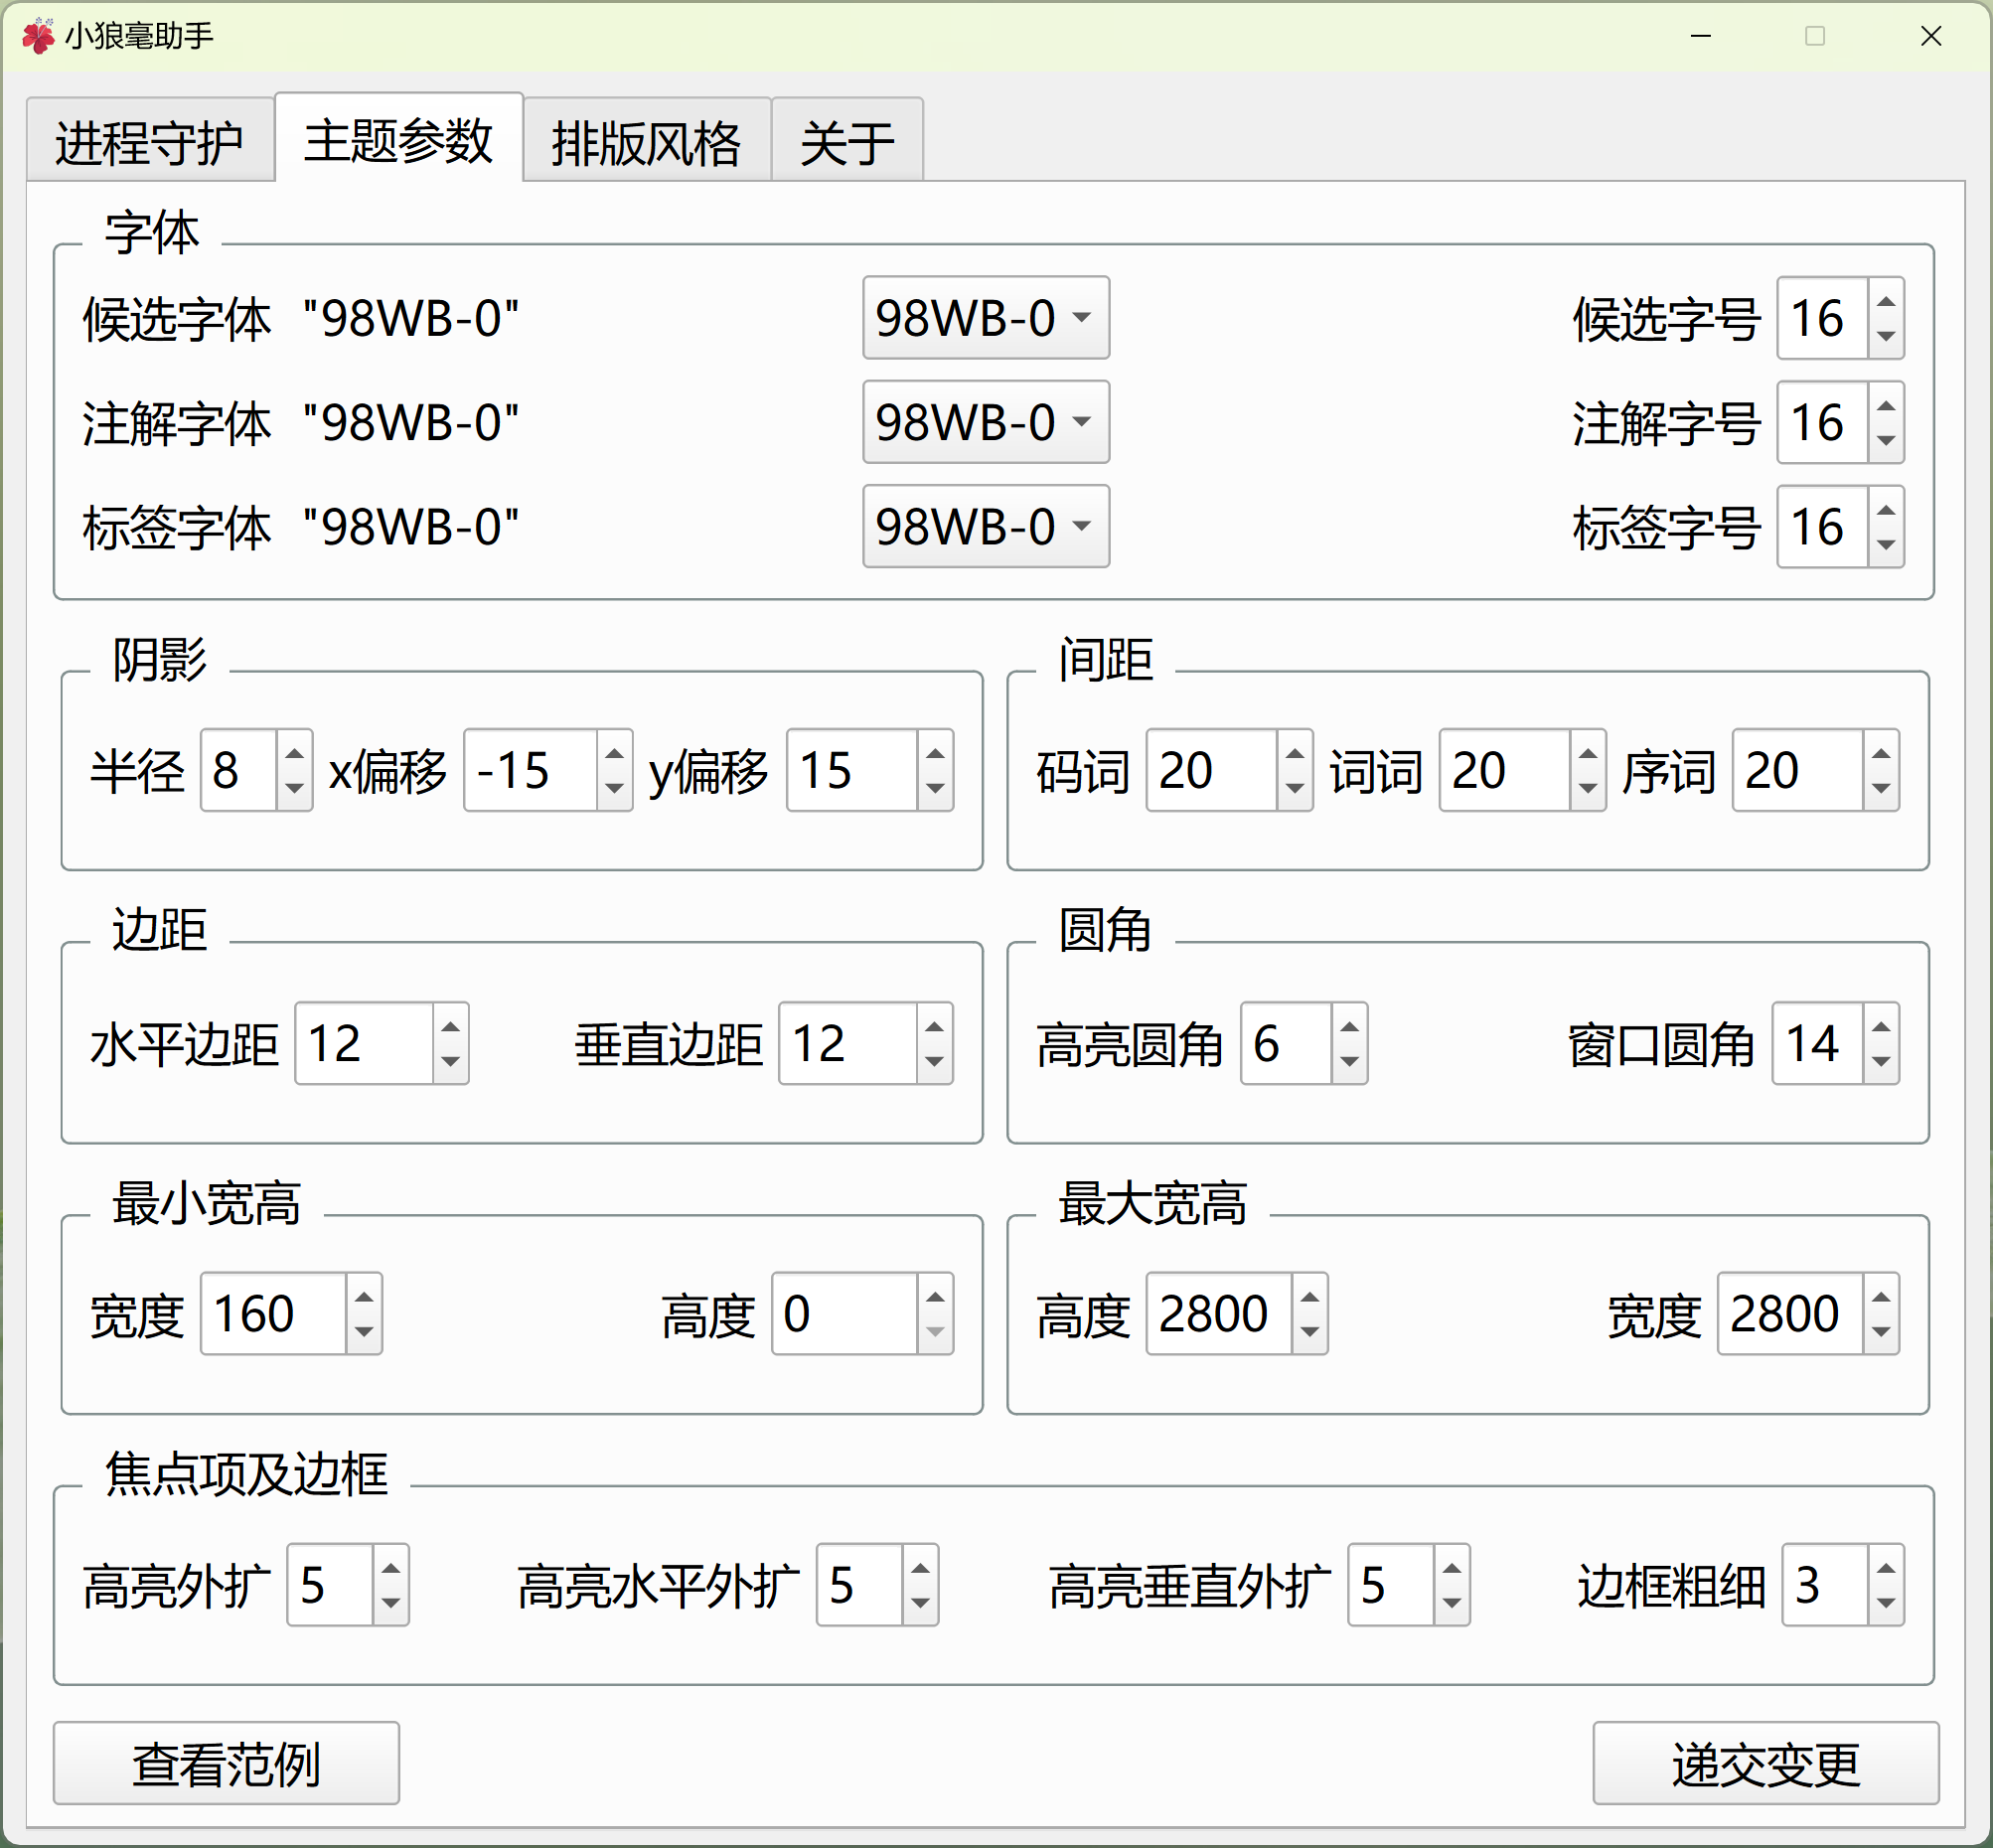Image resolution: width=1993 pixels, height=1848 pixels.
Task: Focus the 码词 spacing input field
Action: [x=1209, y=770]
